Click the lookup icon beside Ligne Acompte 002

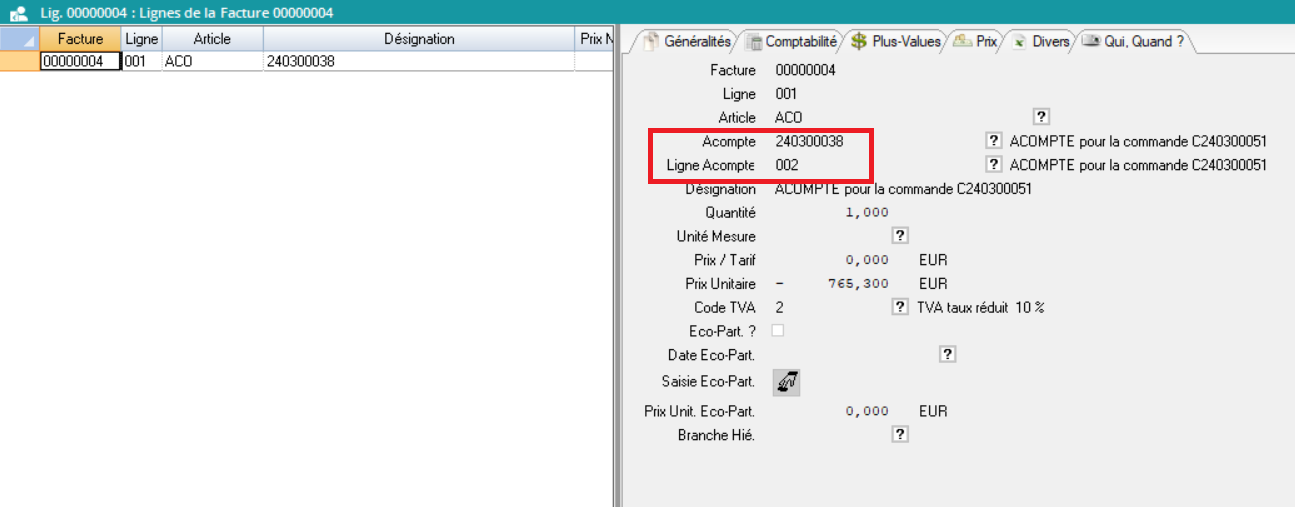994,165
